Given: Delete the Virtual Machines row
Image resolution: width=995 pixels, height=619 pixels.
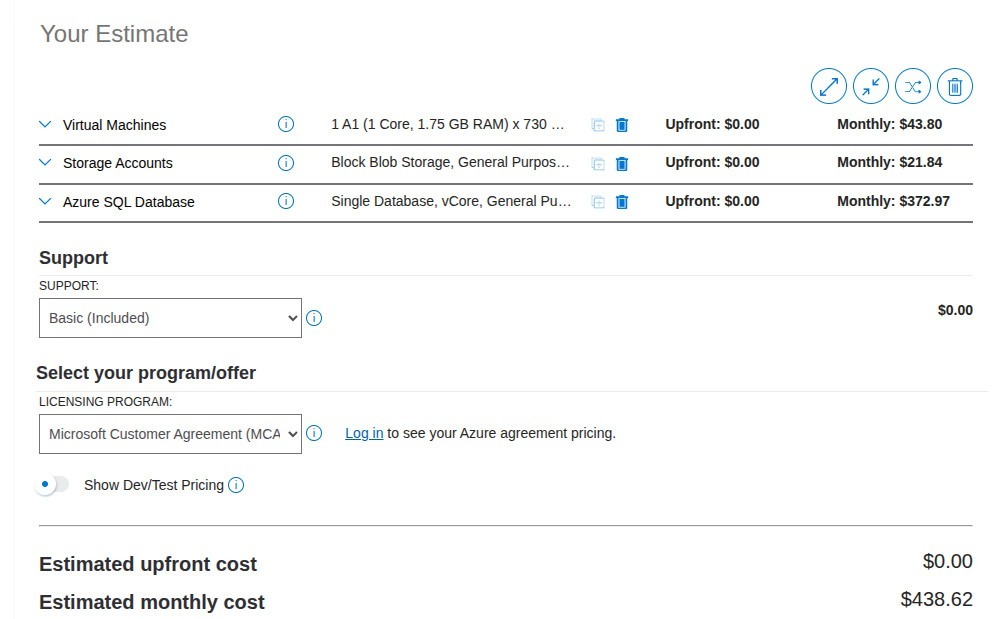Looking at the screenshot, I should tap(622, 125).
